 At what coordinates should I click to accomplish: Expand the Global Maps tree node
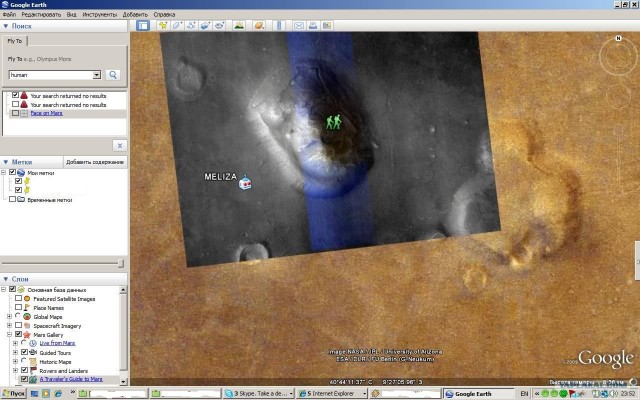pyautogui.click(x=9, y=316)
